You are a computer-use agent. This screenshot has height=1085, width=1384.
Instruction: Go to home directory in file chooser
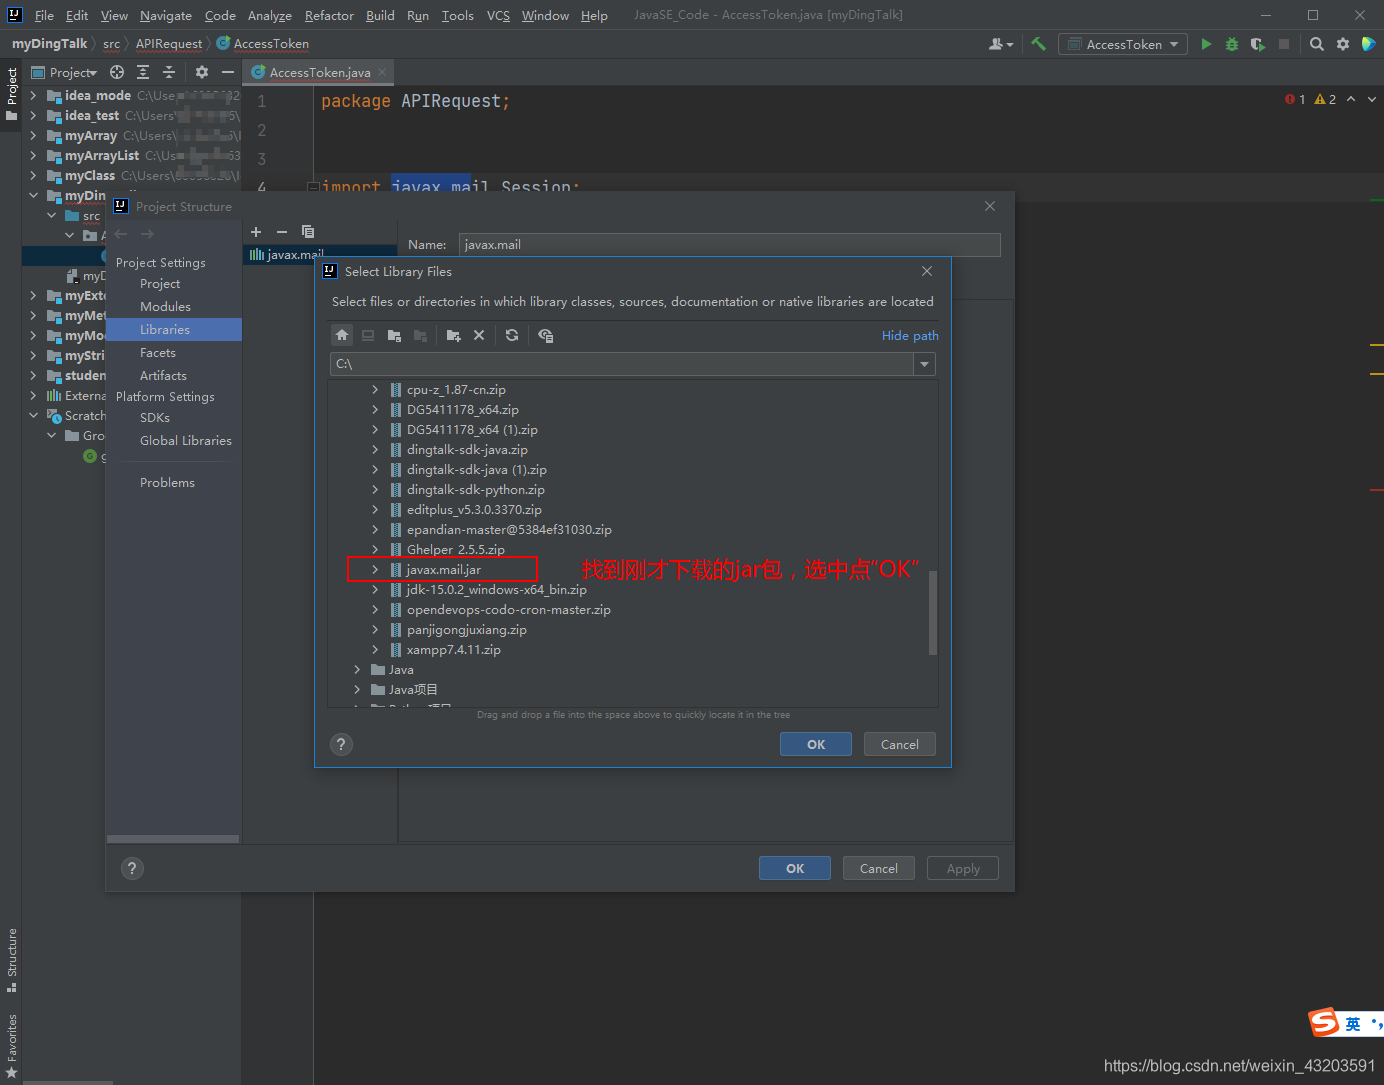point(342,335)
